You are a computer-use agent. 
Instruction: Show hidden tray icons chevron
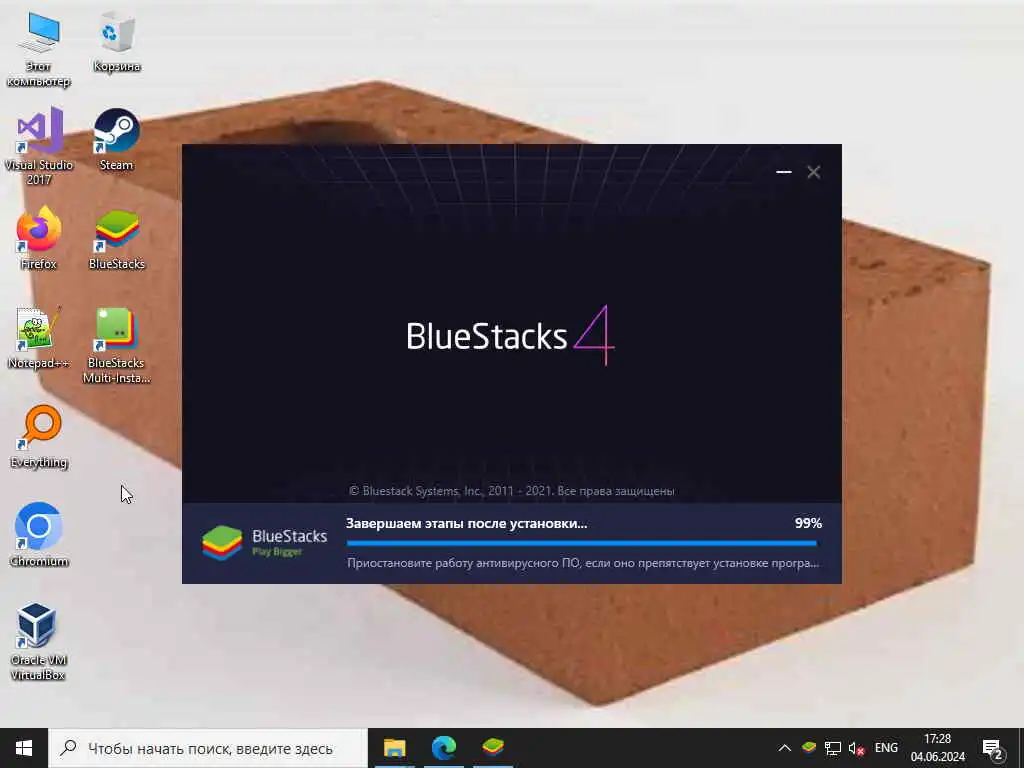click(x=785, y=748)
